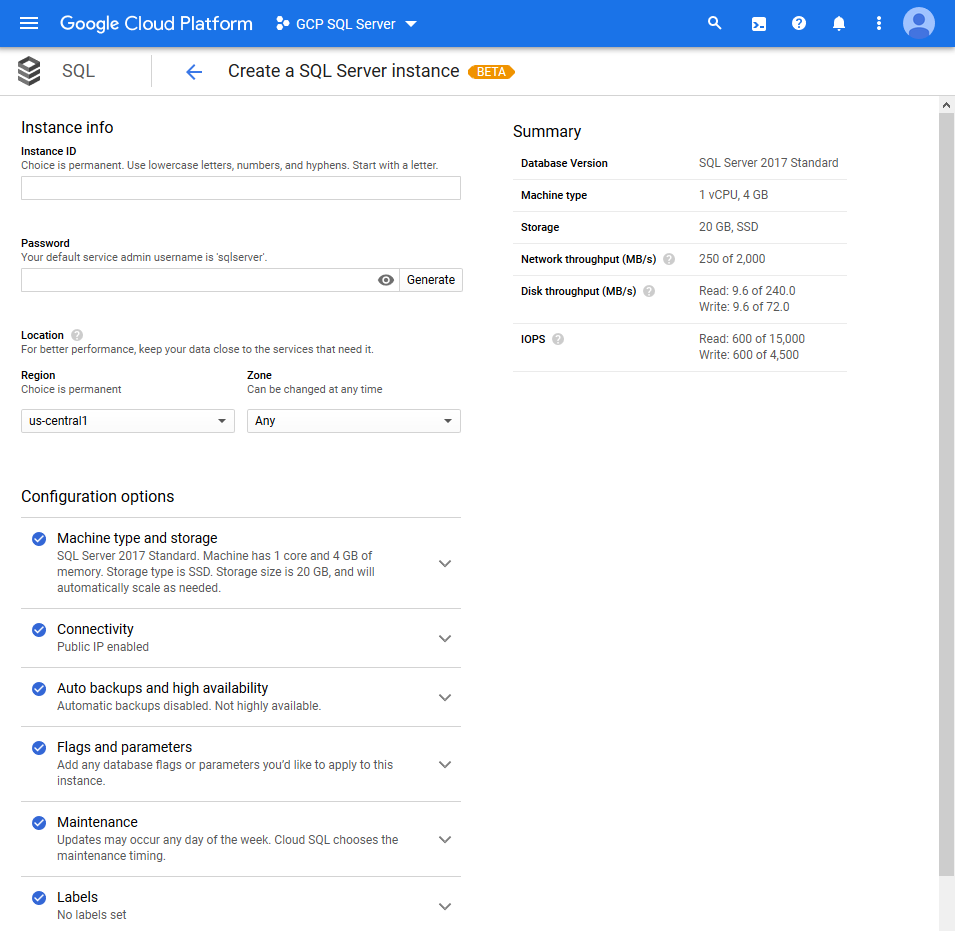Show help for Network throughput
Image resolution: width=955 pixels, height=931 pixels.
tap(669, 259)
